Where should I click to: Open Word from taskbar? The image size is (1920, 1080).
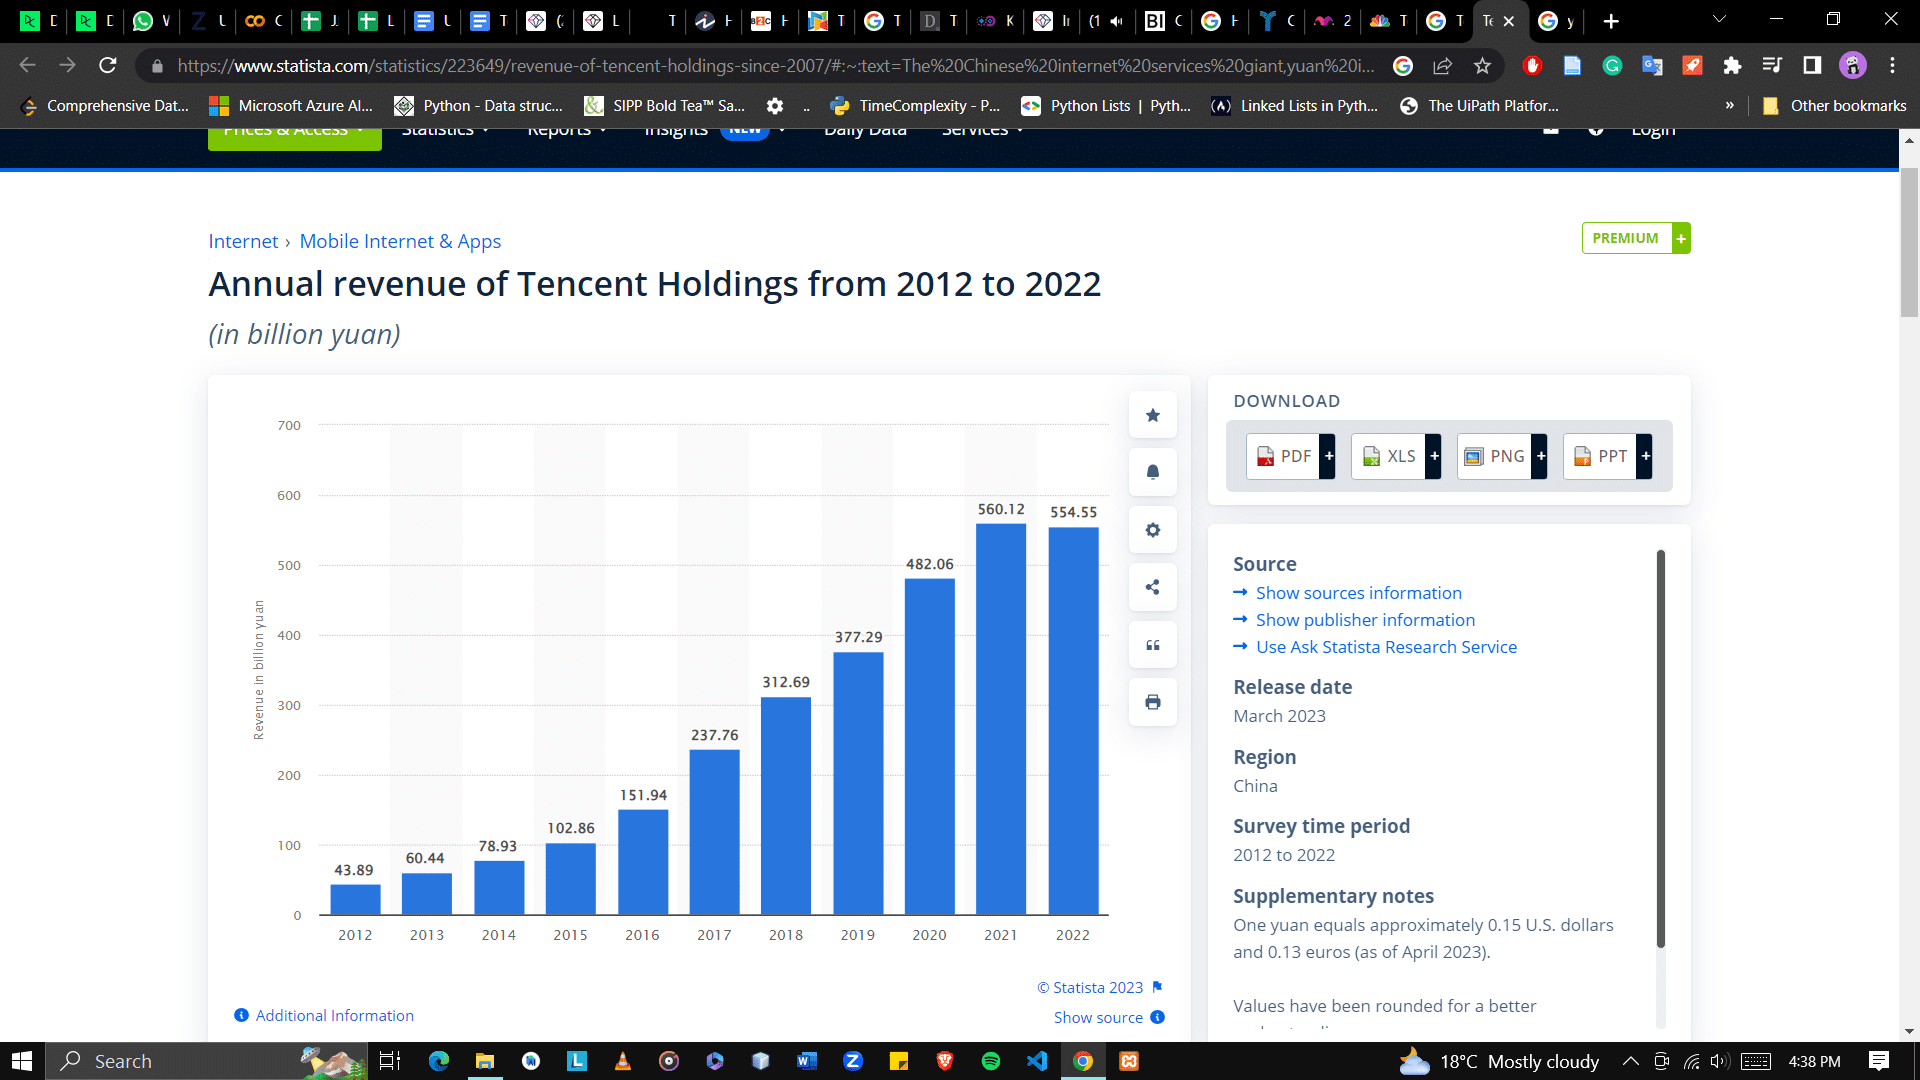click(807, 1061)
